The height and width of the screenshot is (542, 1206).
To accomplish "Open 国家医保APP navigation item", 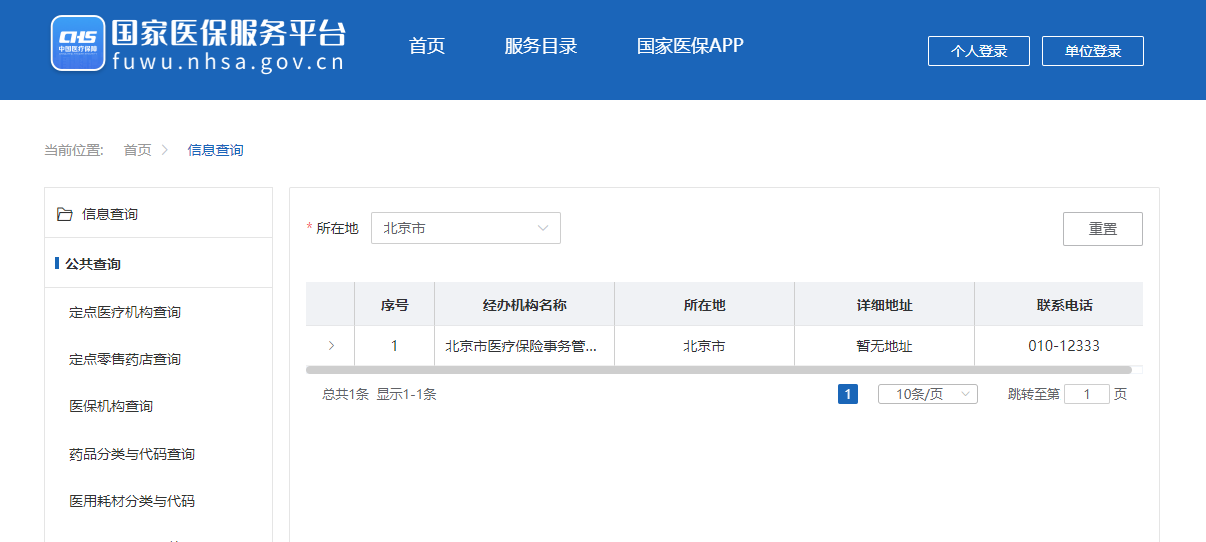I will [690, 46].
